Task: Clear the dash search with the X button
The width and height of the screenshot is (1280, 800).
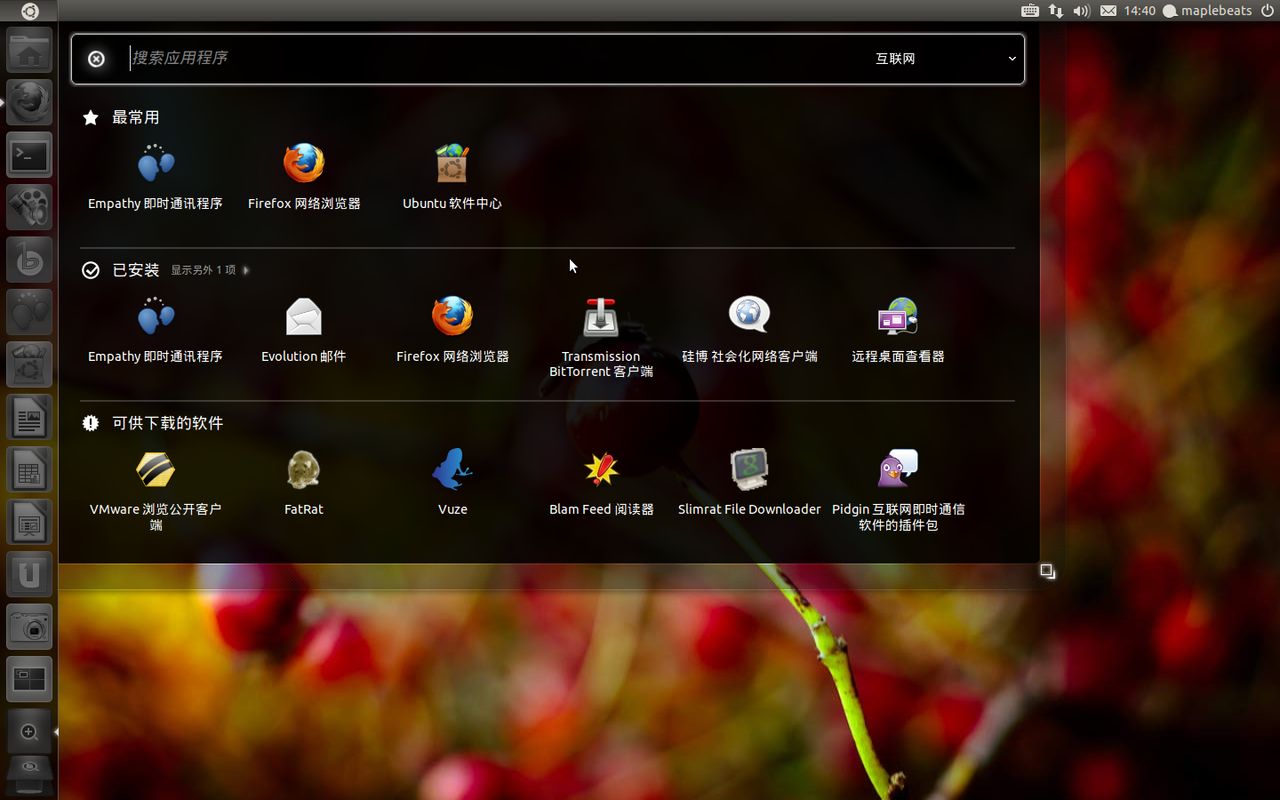Action: click(96, 59)
